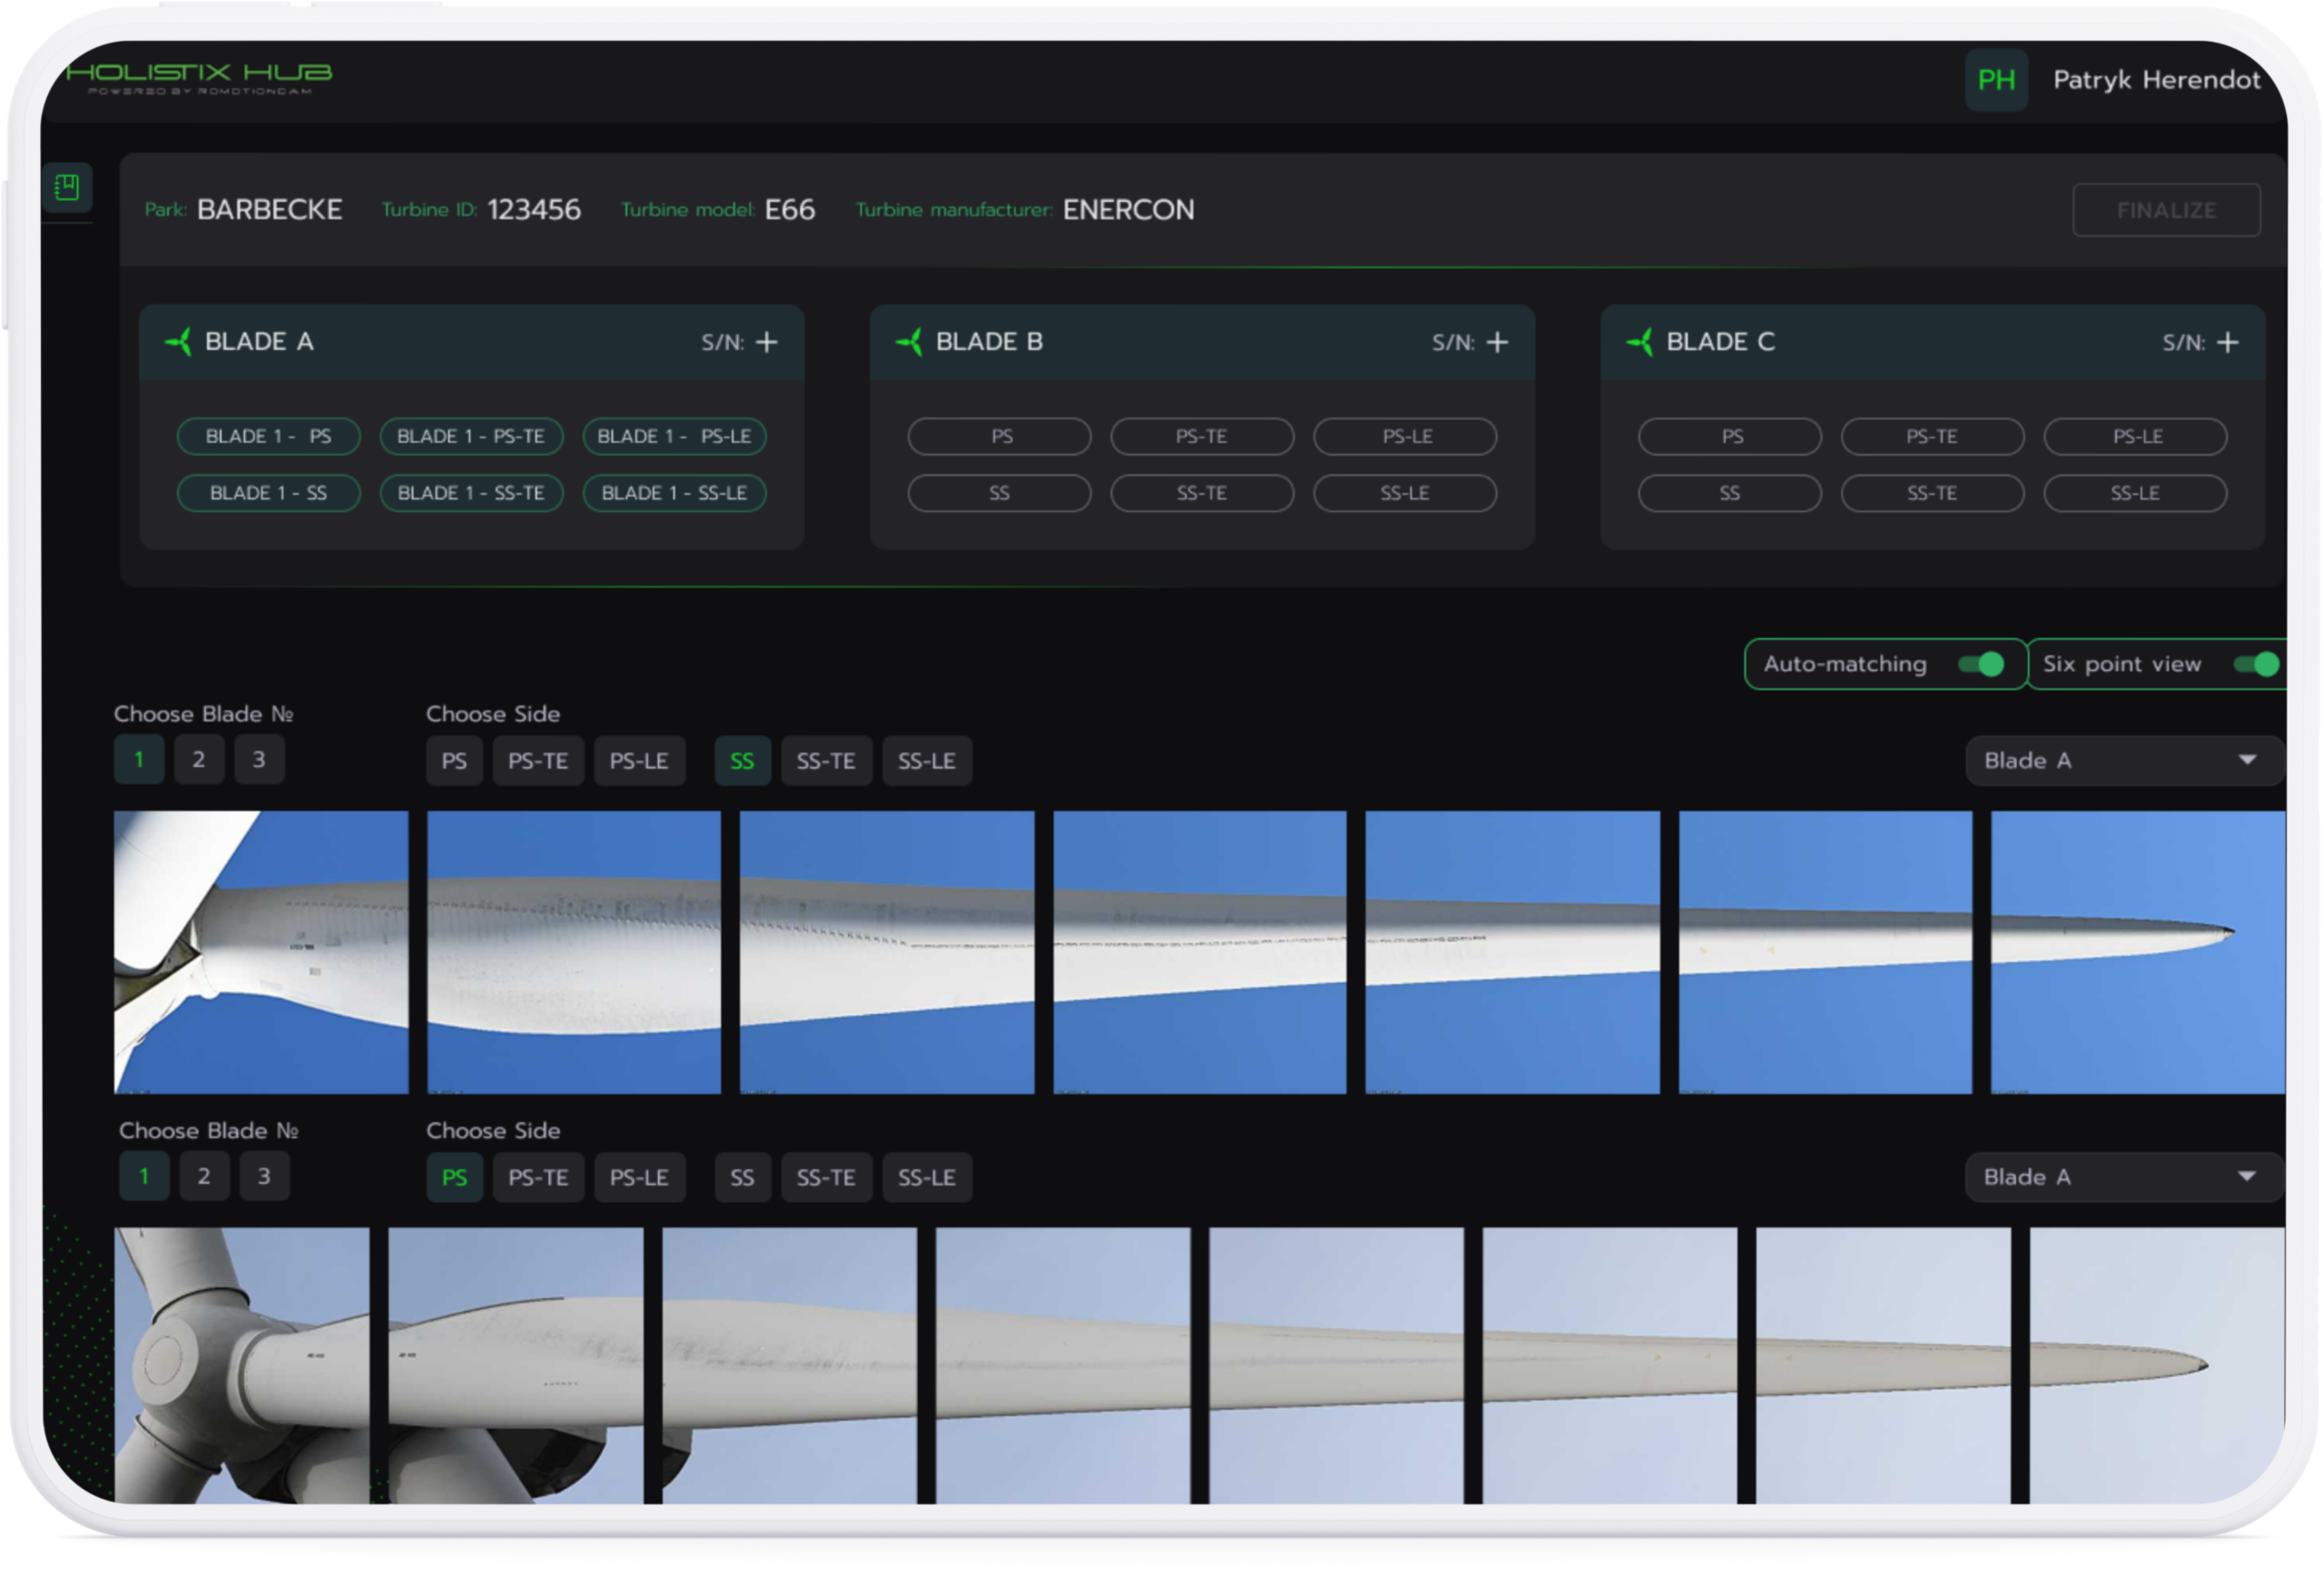This screenshot has width=2324, height=1575.
Task: Add serial number plus for Blade B
Action: pyautogui.click(x=1497, y=343)
